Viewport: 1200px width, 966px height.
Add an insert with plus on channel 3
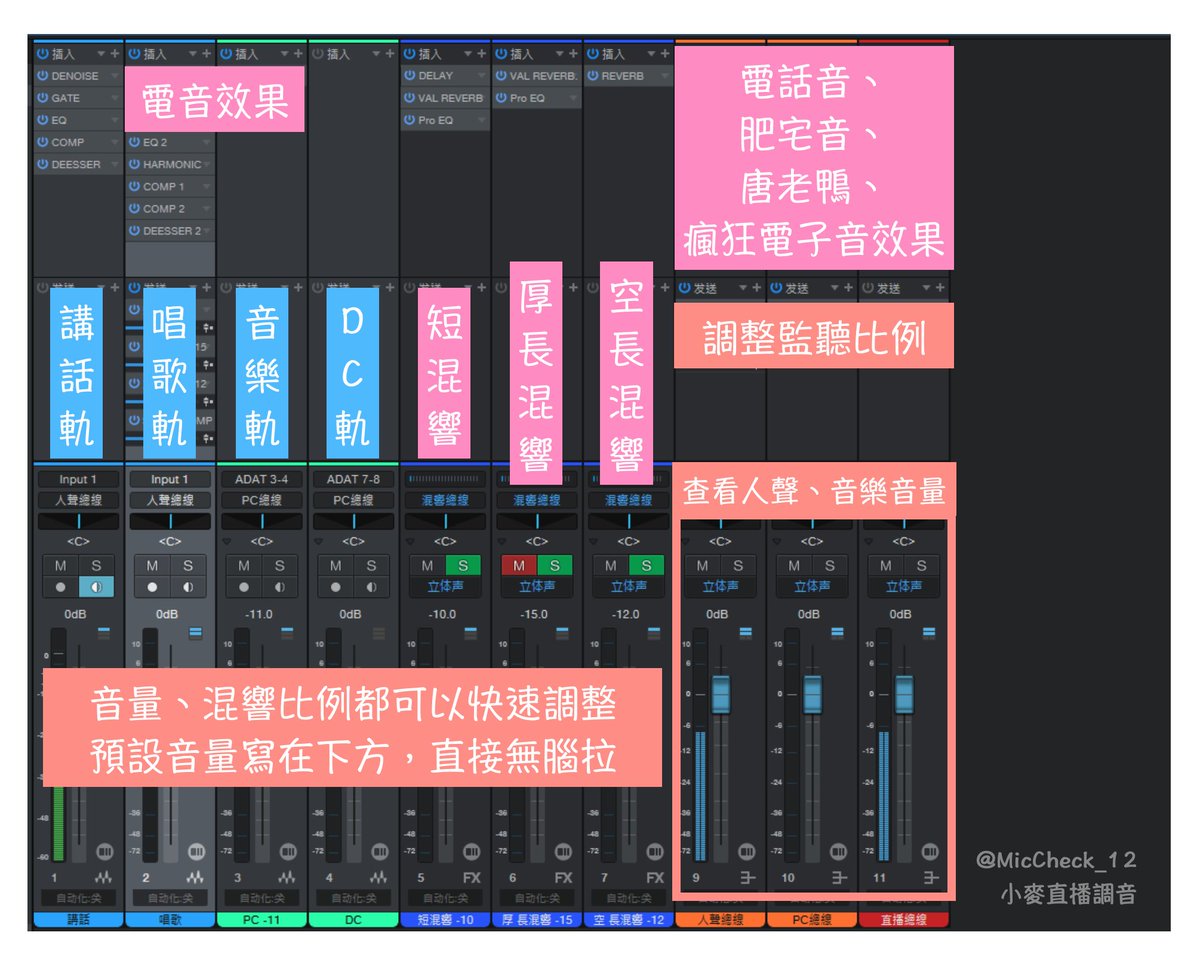coord(299,54)
